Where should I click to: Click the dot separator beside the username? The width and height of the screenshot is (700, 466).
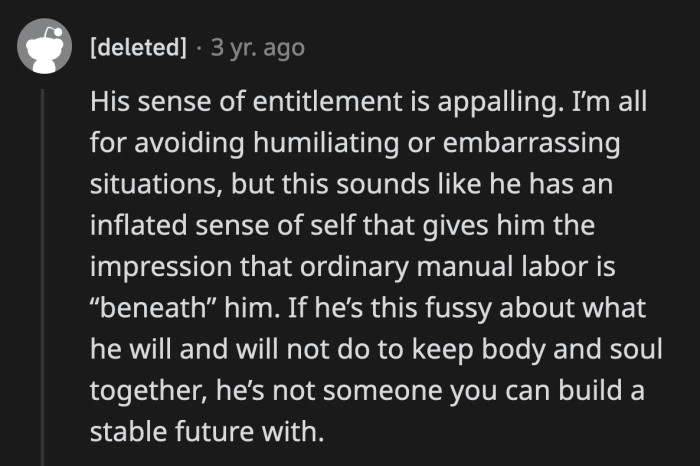(199, 48)
